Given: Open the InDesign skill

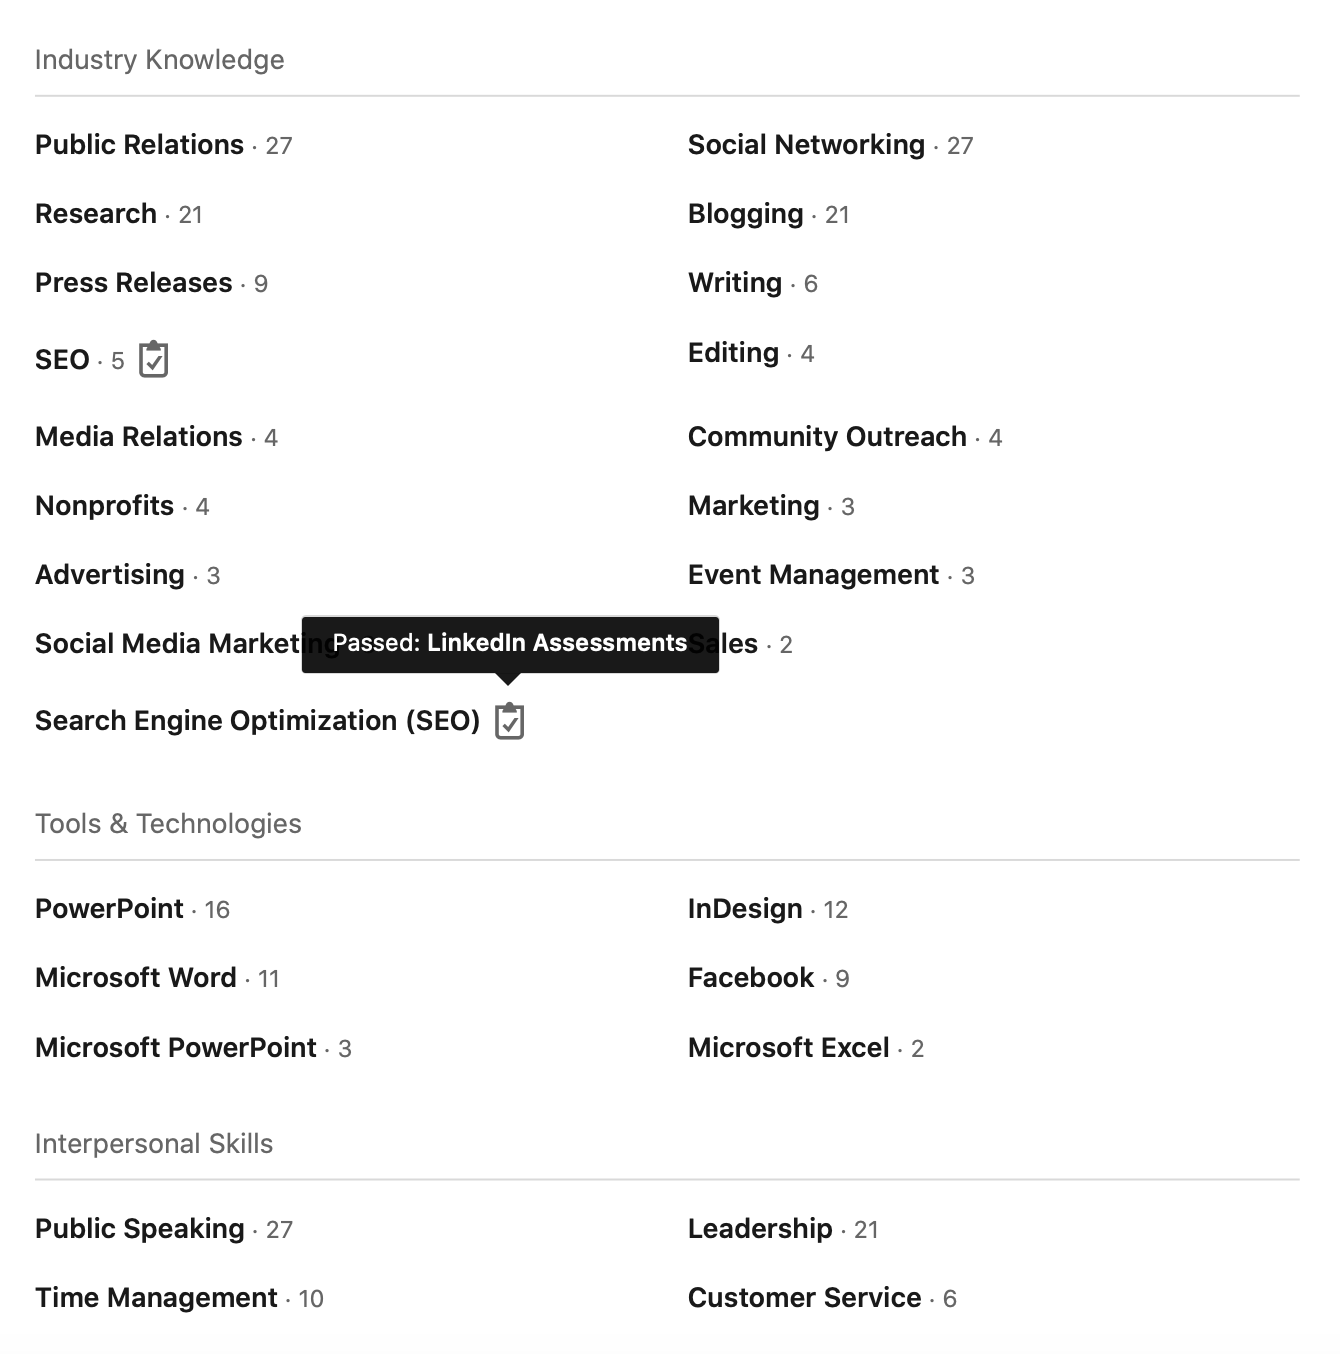Looking at the screenshot, I should [745, 909].
